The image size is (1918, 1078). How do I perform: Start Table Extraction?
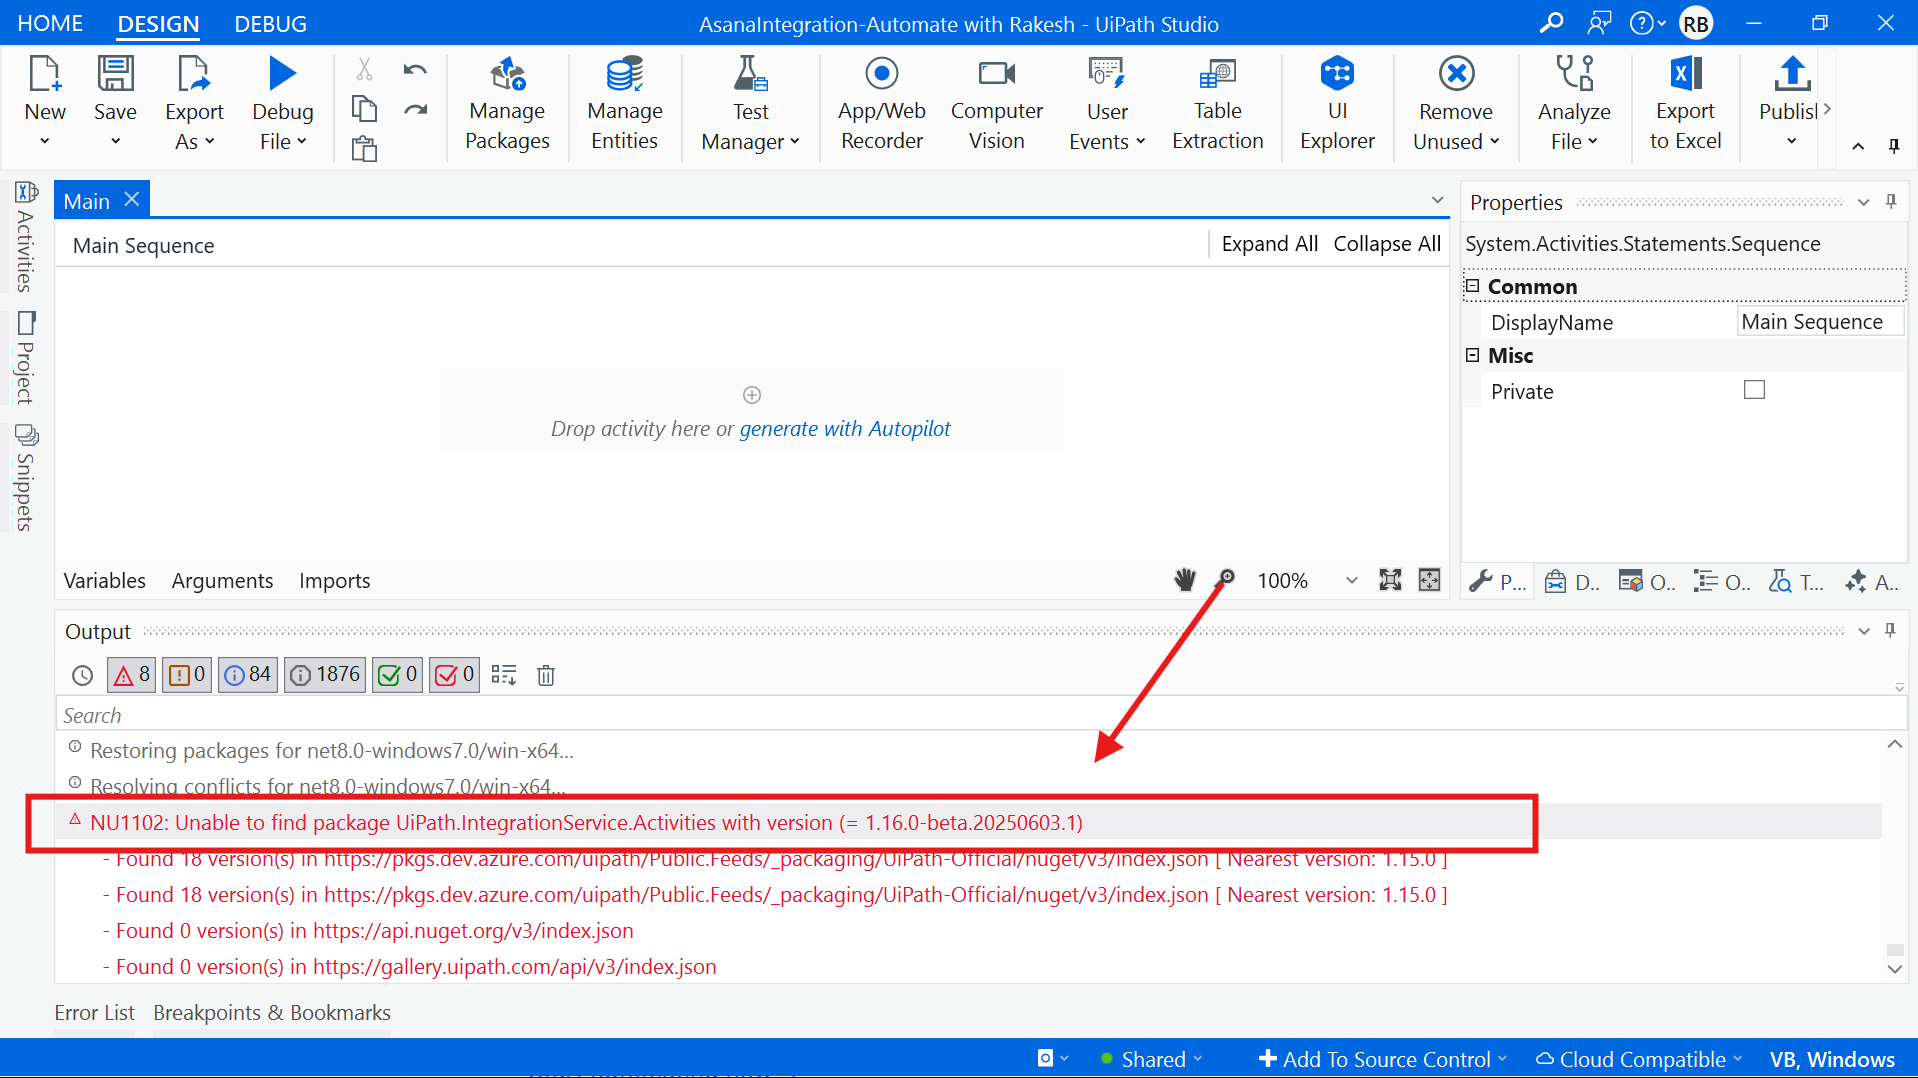point(1217,104)
